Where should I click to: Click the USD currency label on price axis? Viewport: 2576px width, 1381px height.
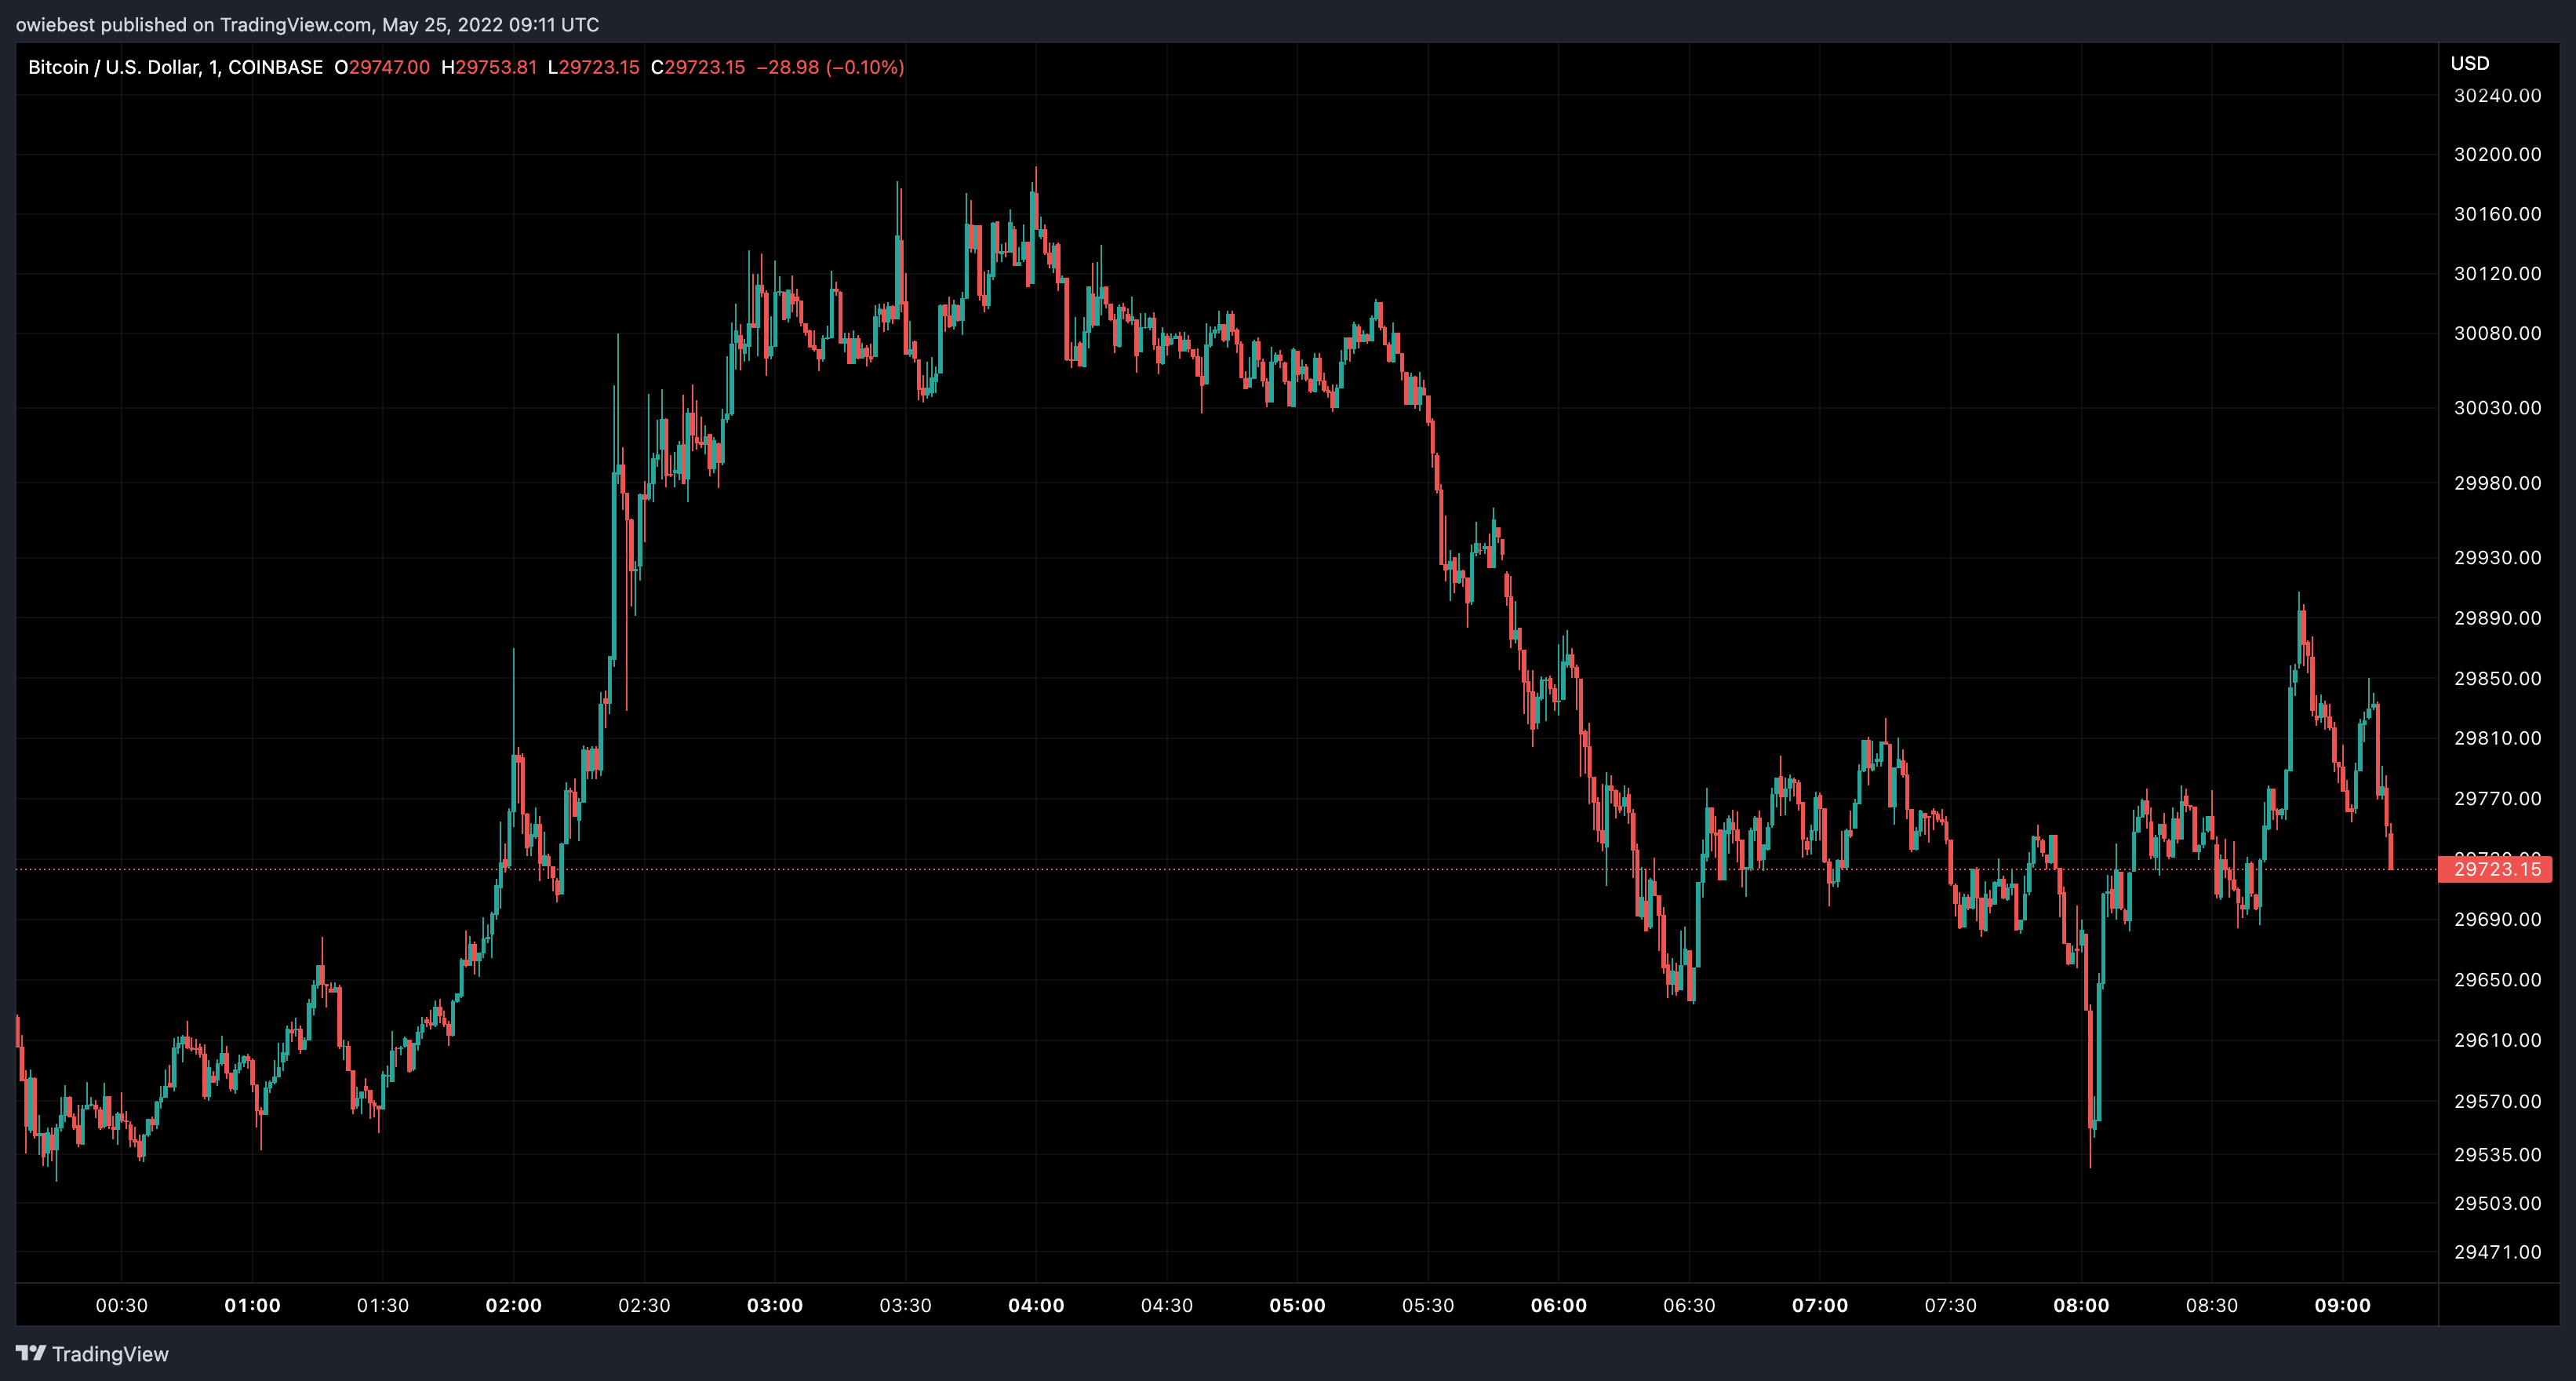coord(2469,63)
